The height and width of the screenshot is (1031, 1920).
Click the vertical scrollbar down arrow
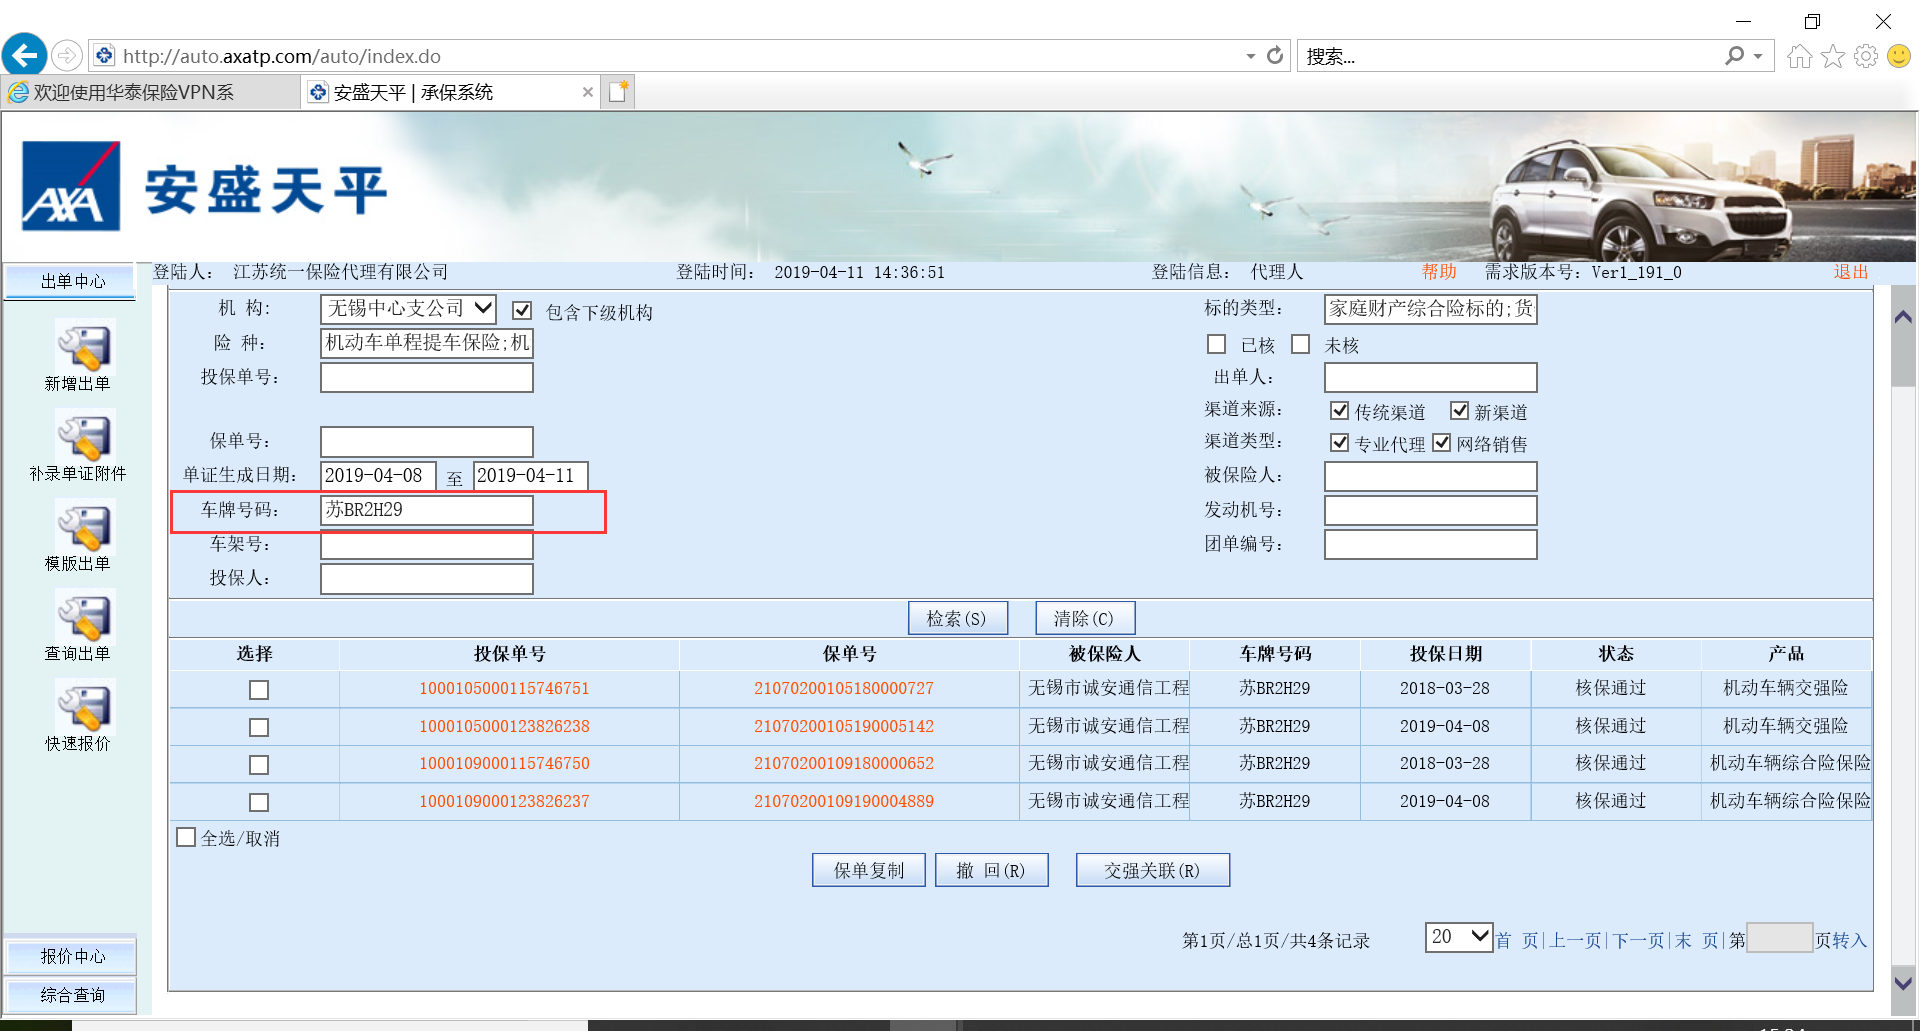1903,982
